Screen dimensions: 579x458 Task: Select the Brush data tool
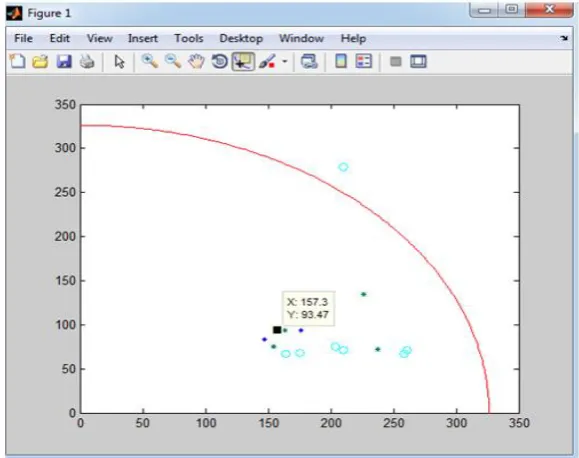point(267,61)
